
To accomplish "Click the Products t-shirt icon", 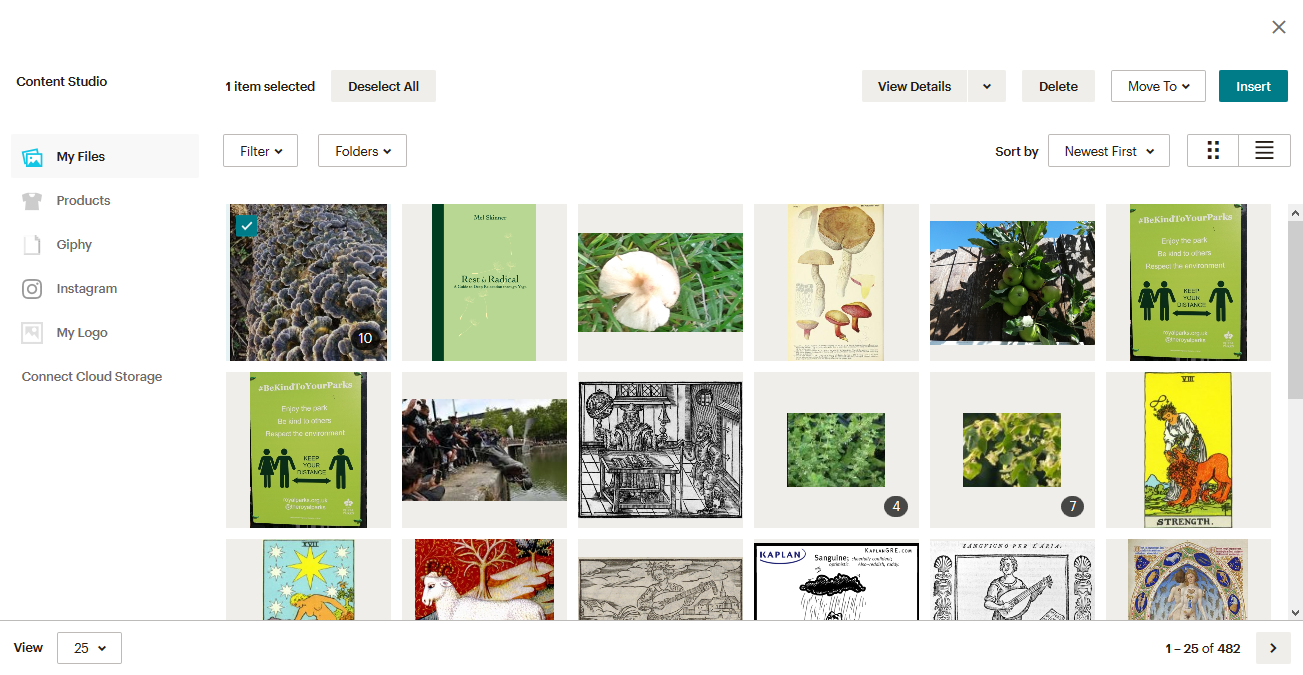I will 32,201.
